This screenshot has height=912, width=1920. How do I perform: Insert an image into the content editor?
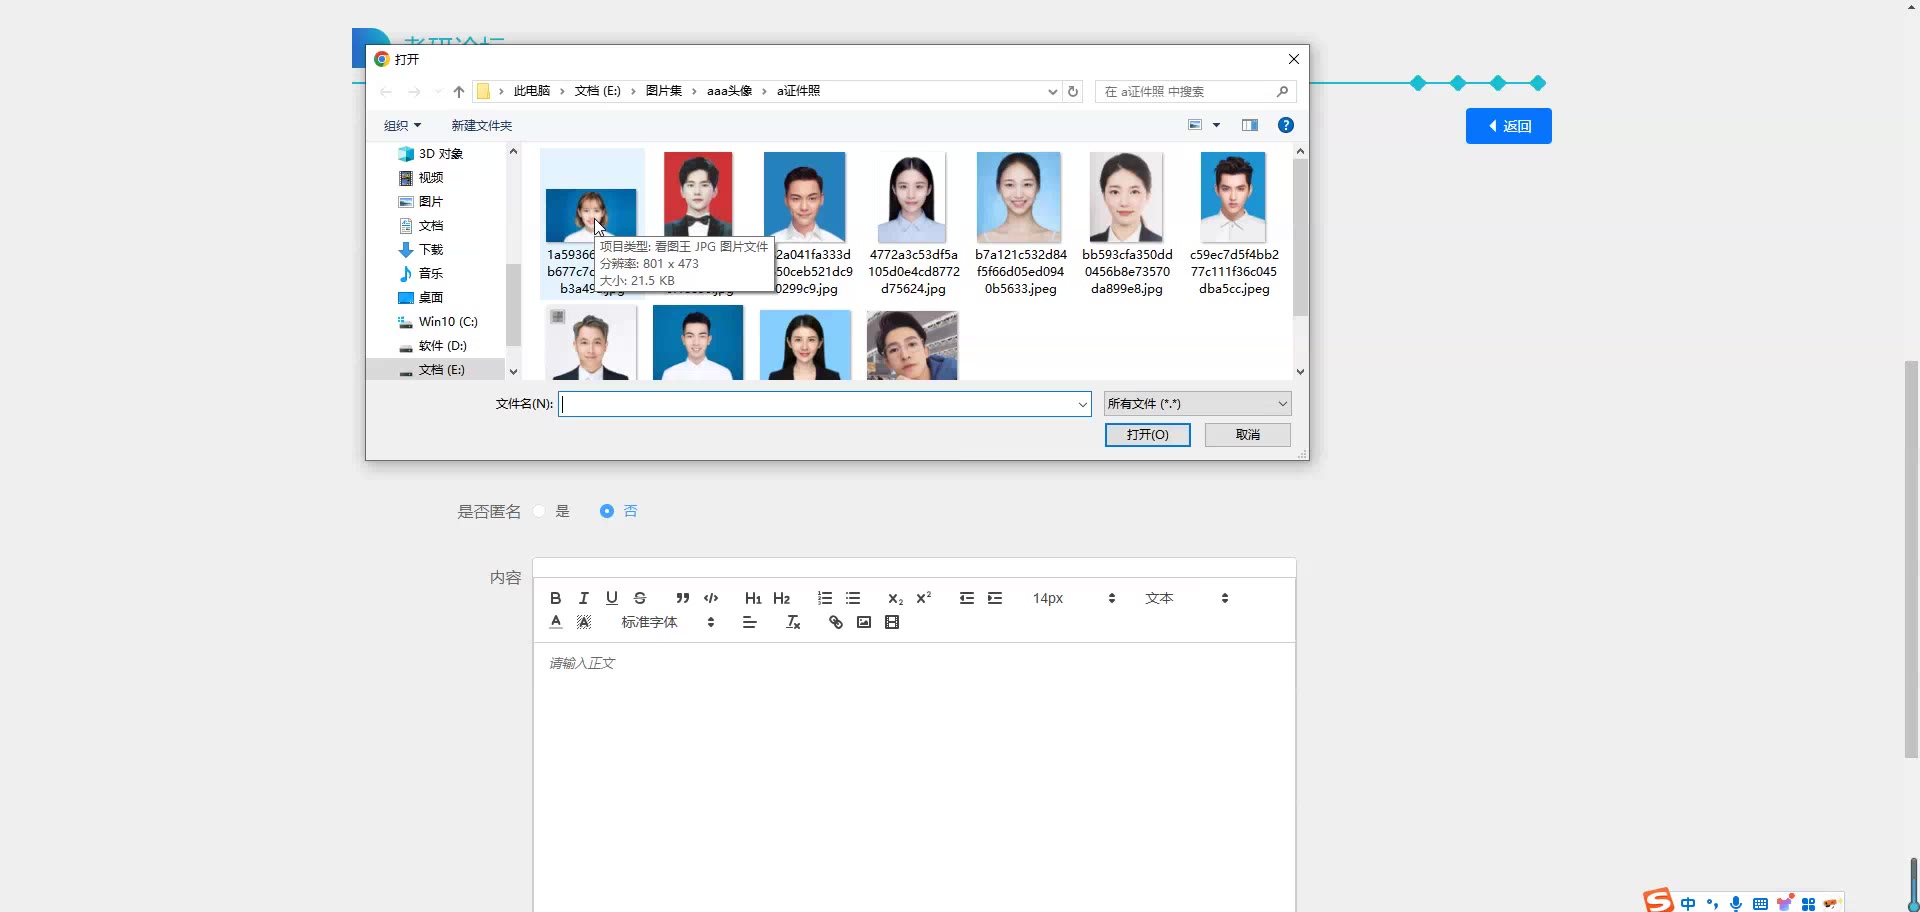click(864, 622)
